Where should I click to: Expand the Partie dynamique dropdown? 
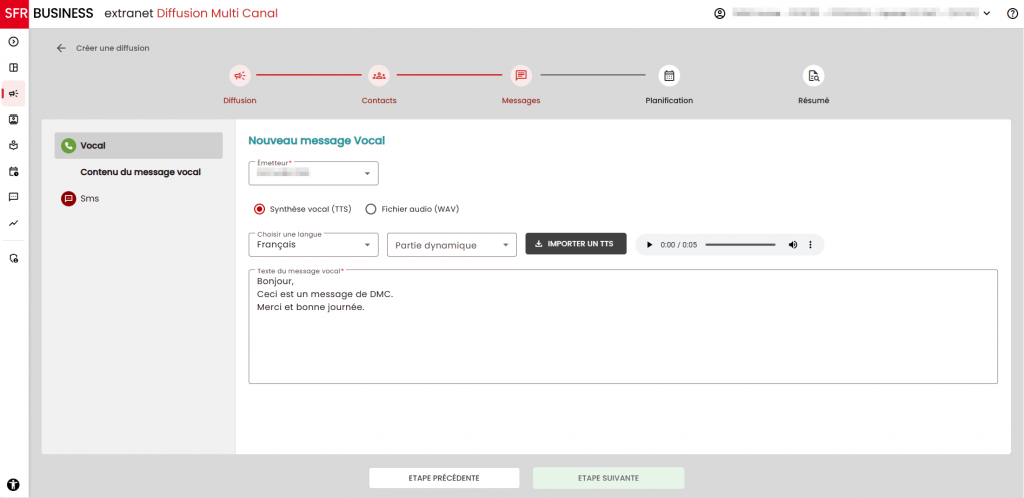pos(451,245)
